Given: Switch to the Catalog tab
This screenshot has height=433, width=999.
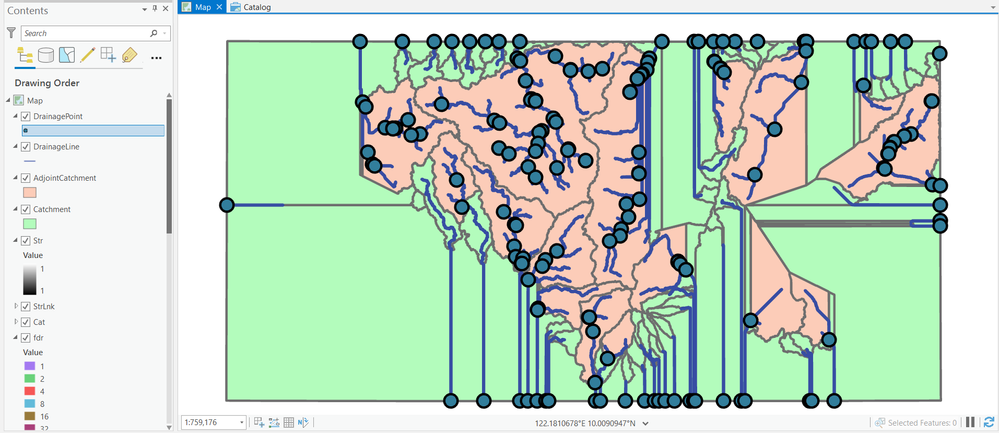Looking at the screenshot, I should [x=251, y=7].
